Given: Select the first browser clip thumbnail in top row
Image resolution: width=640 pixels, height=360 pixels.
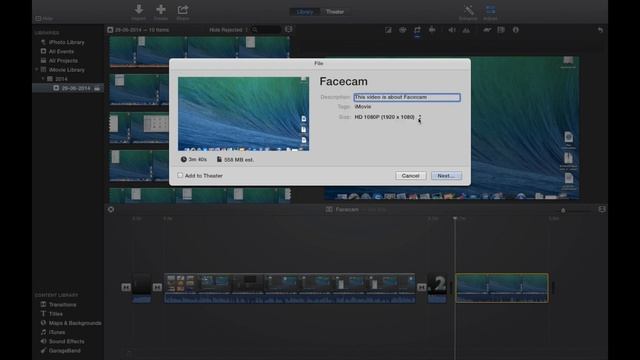Looking at the screenshot, I should pyautogui.click(x=123, y=51).
